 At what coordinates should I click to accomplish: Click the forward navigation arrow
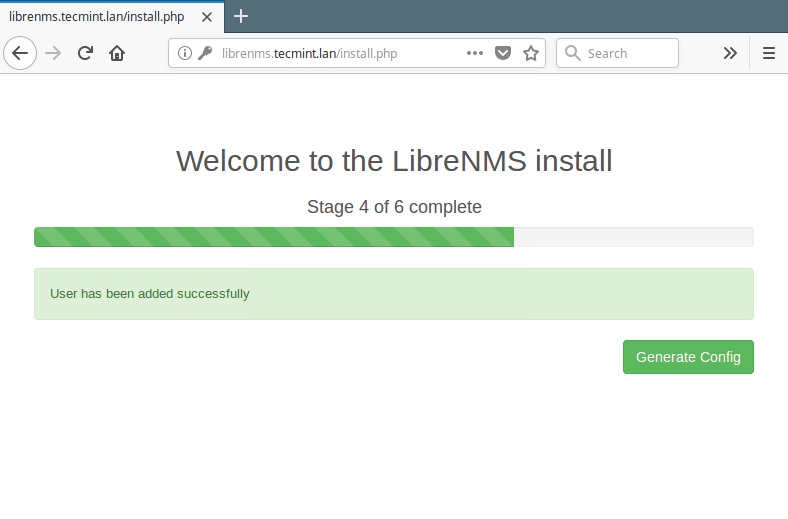point(53,53)
